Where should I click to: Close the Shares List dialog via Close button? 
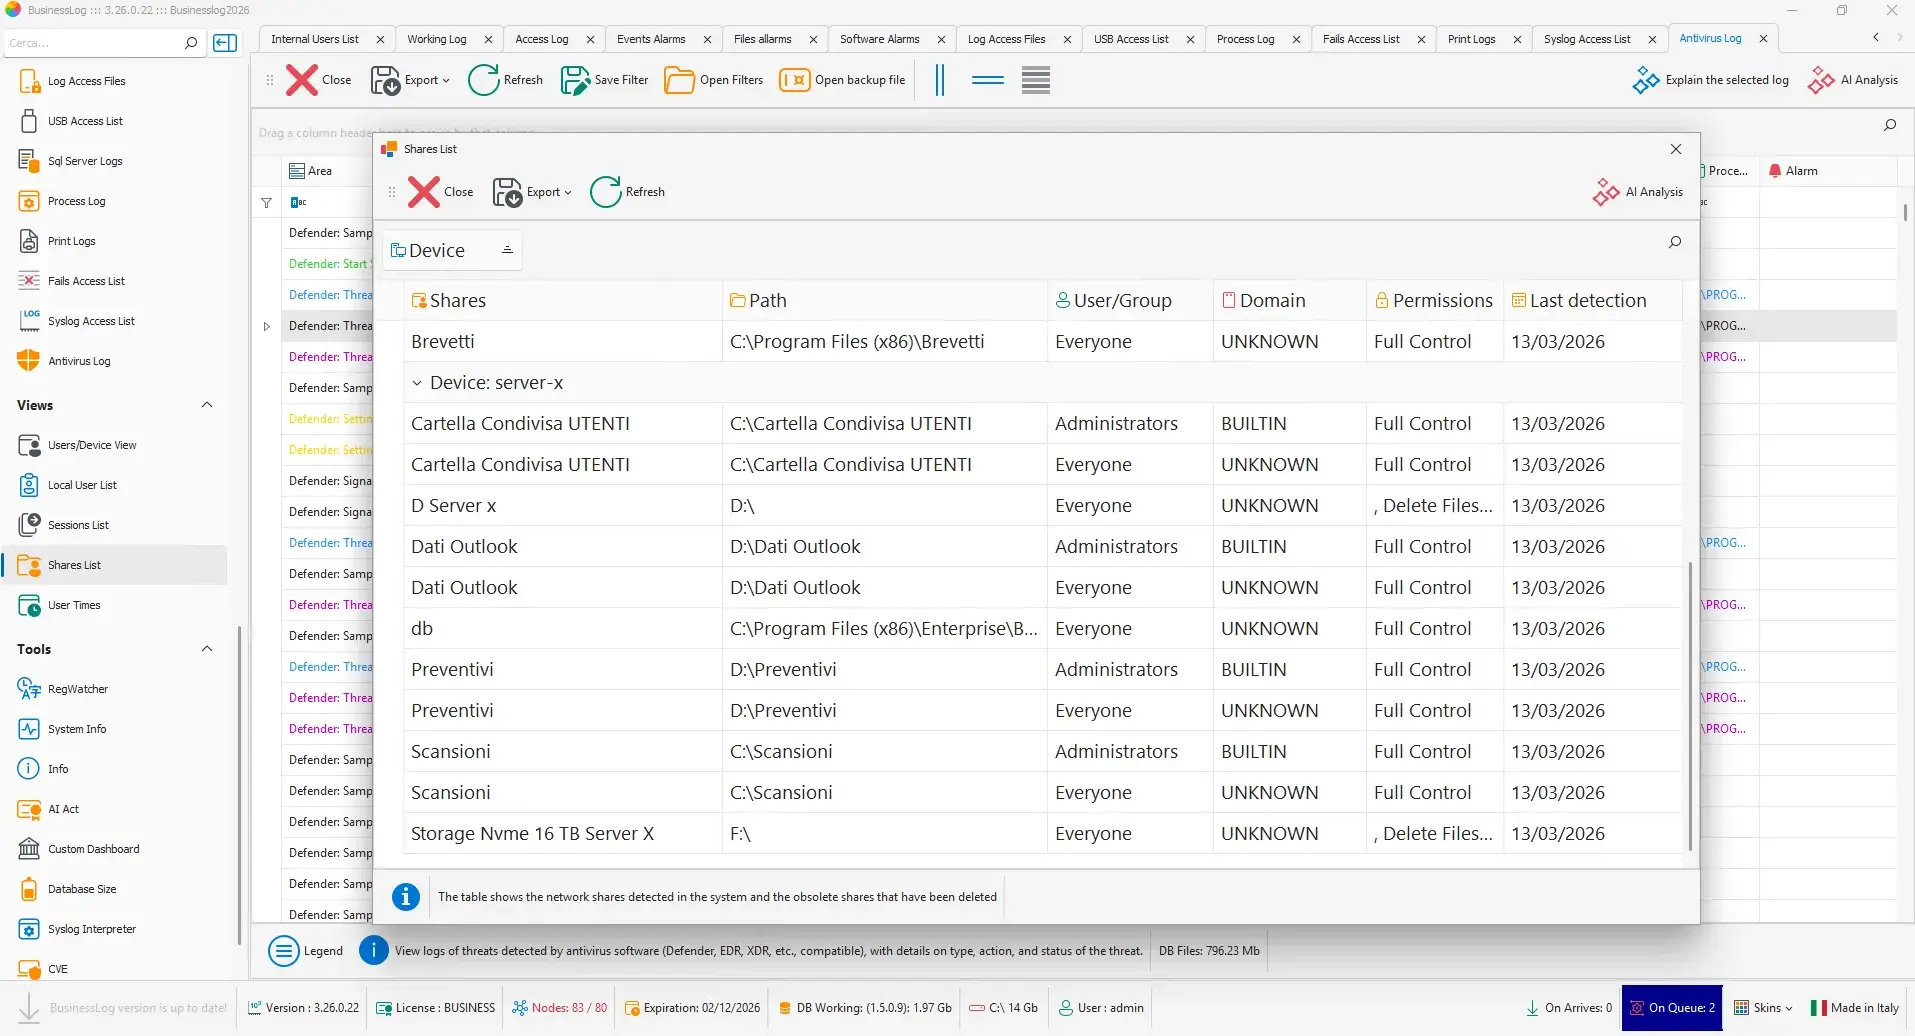point(441,192)
